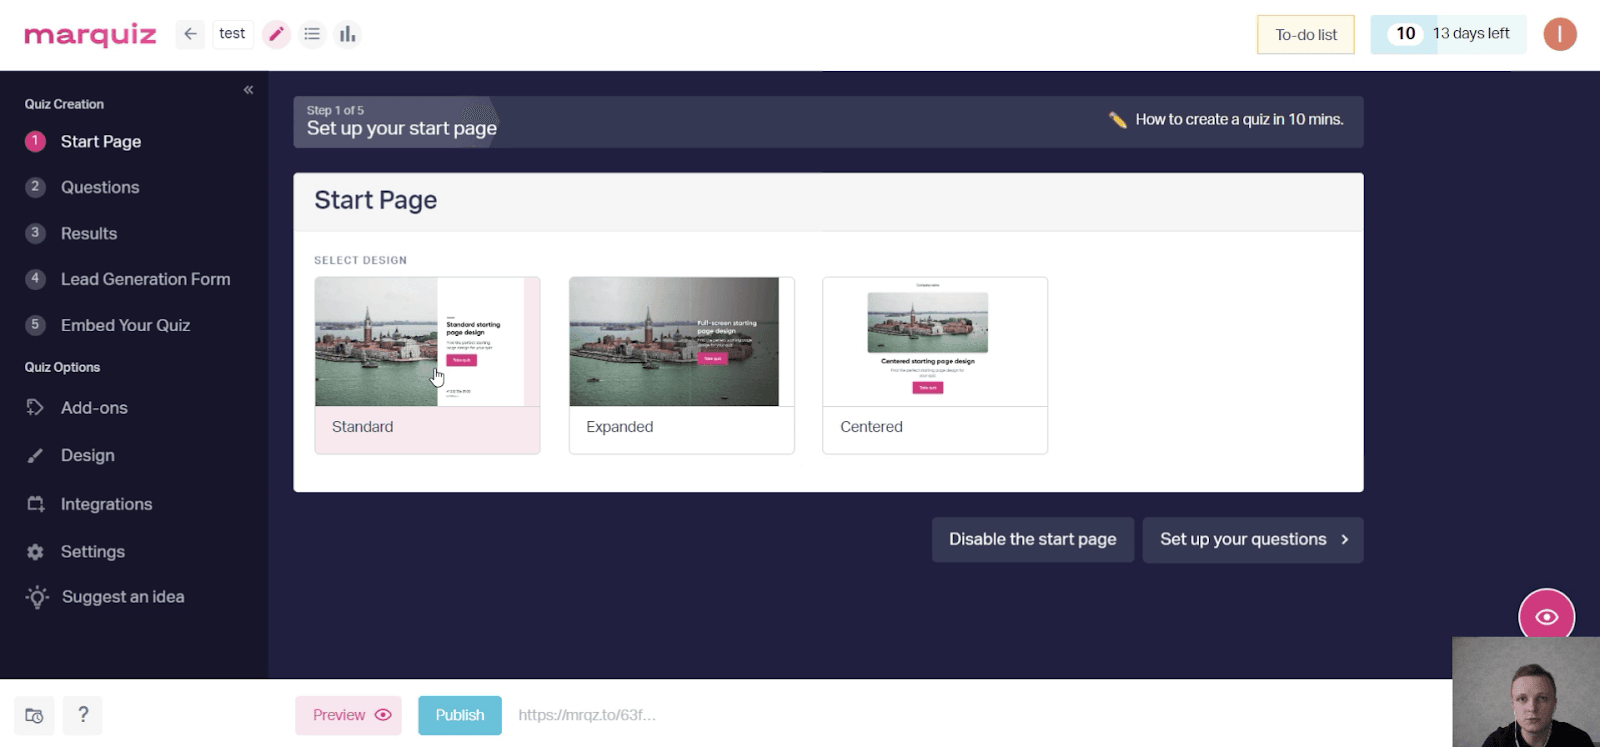
Task: Click the marquiz logo
Action: click(x=90, y=35)
